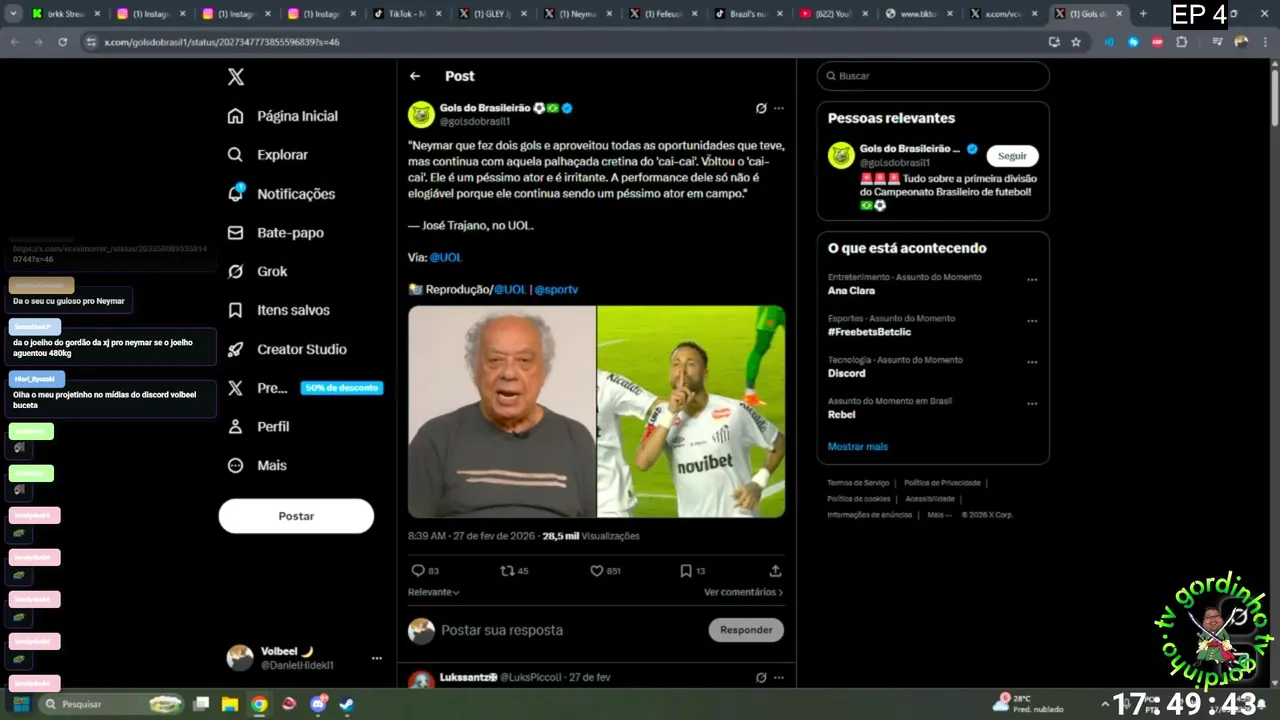Open File Explorer from taskbar

click(x=230, y=704)
